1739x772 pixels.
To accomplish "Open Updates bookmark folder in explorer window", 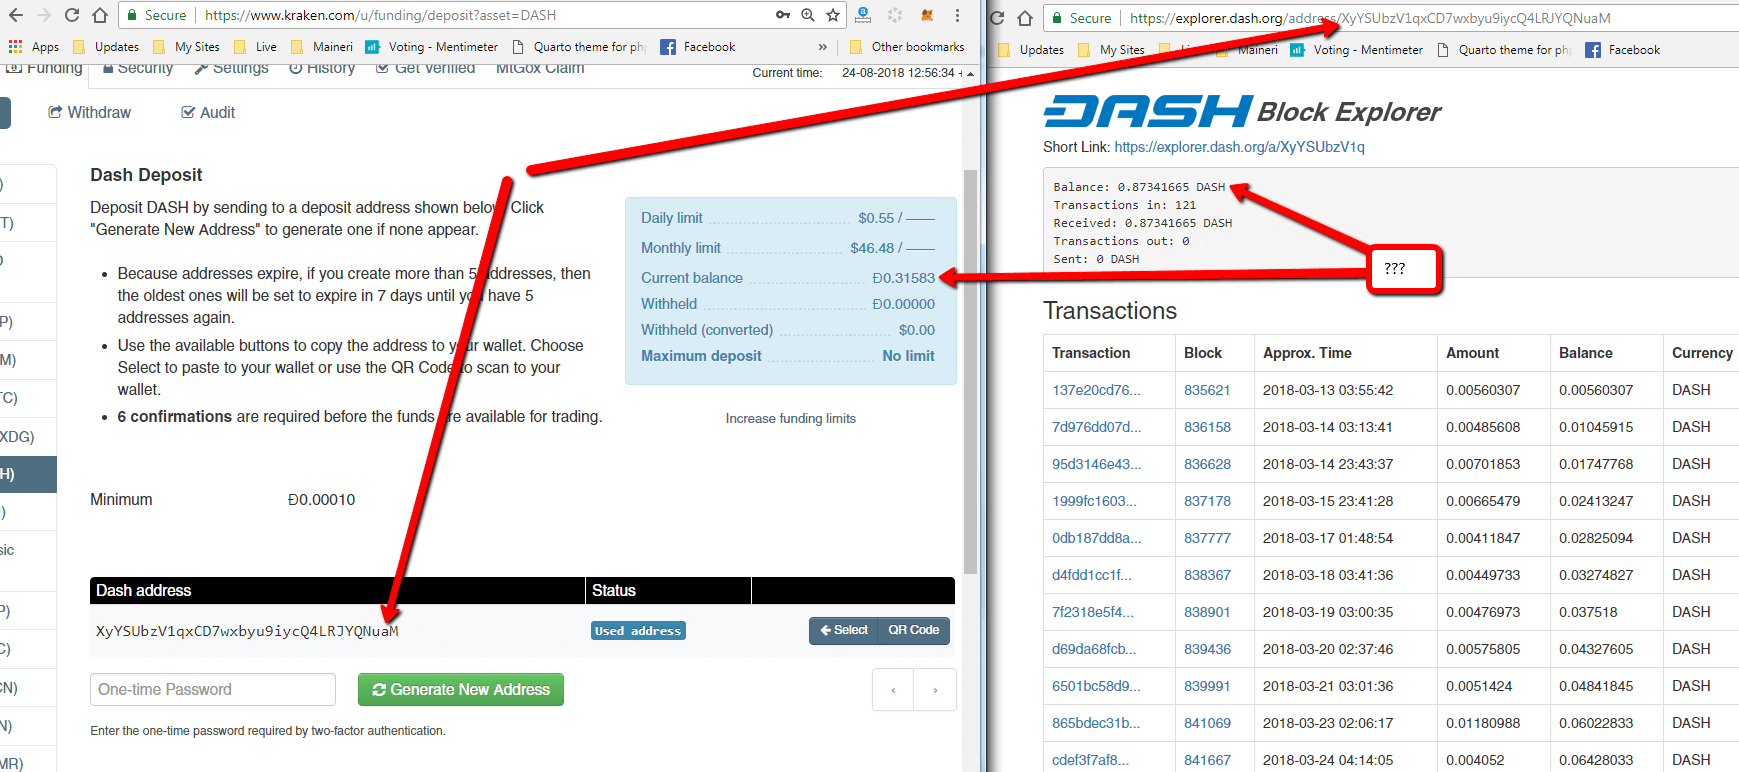I will [1031, 50].
